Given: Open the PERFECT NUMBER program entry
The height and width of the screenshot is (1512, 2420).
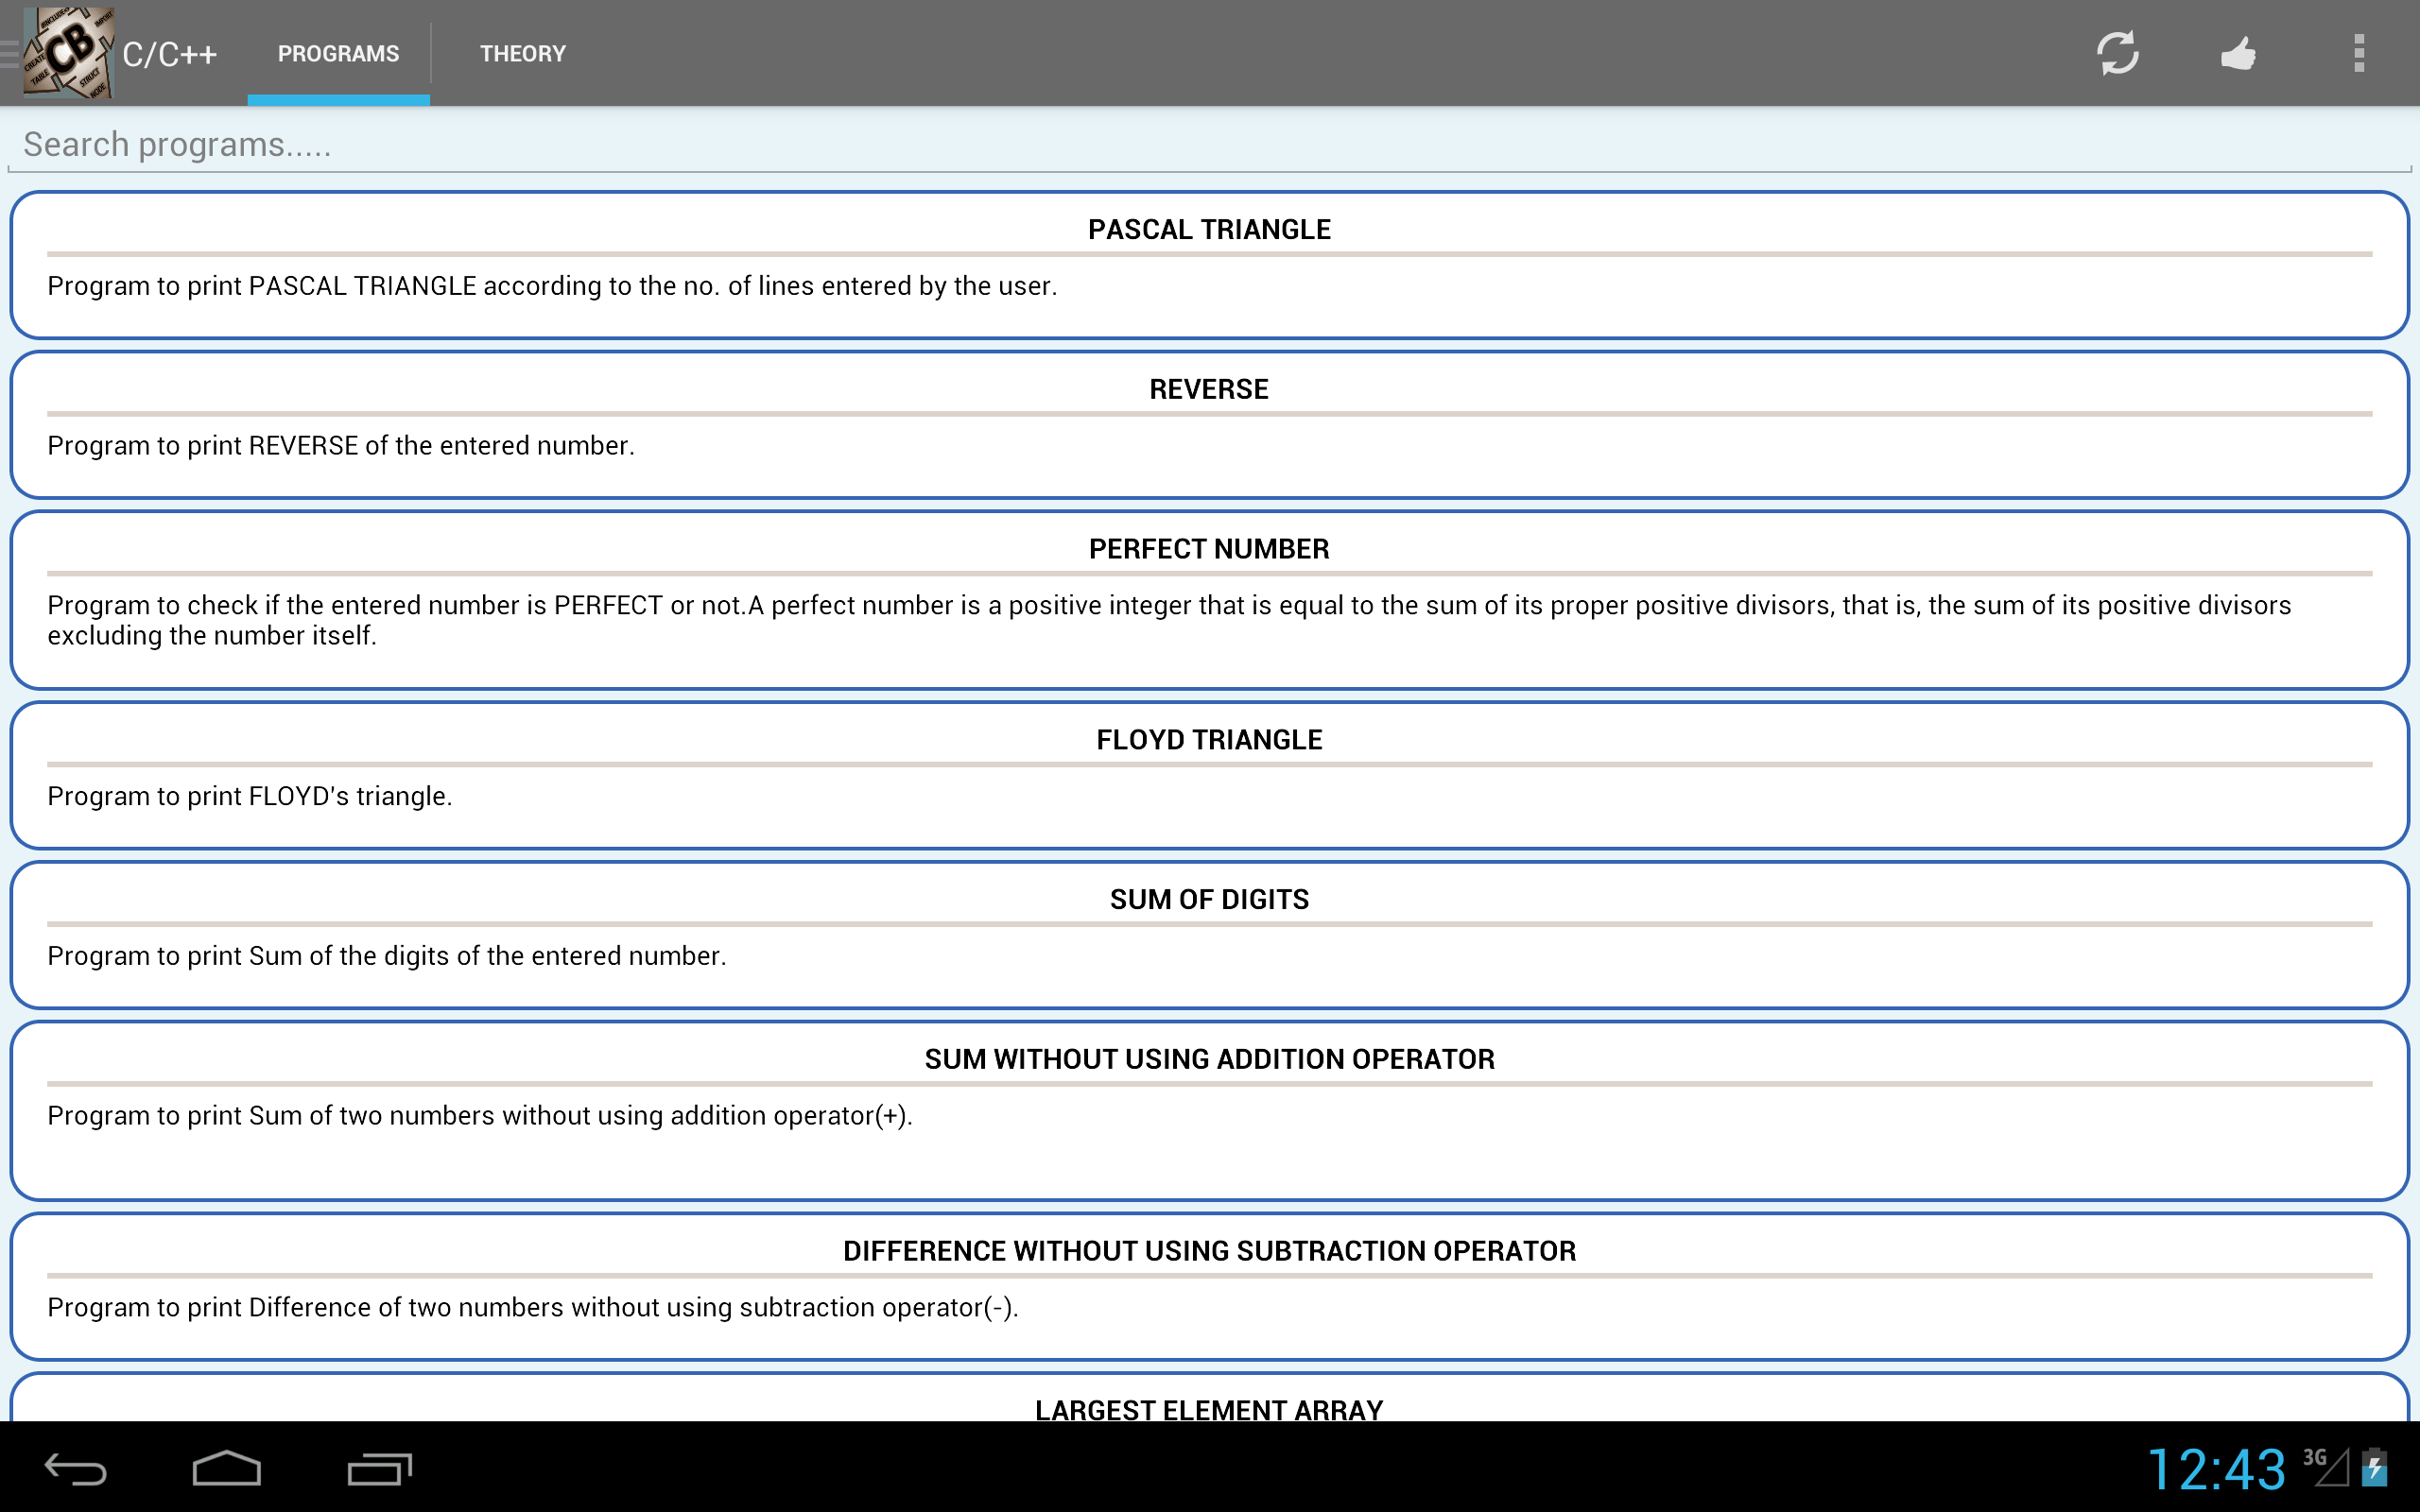Looking at the screenshot, I should tap(1209, 599).
